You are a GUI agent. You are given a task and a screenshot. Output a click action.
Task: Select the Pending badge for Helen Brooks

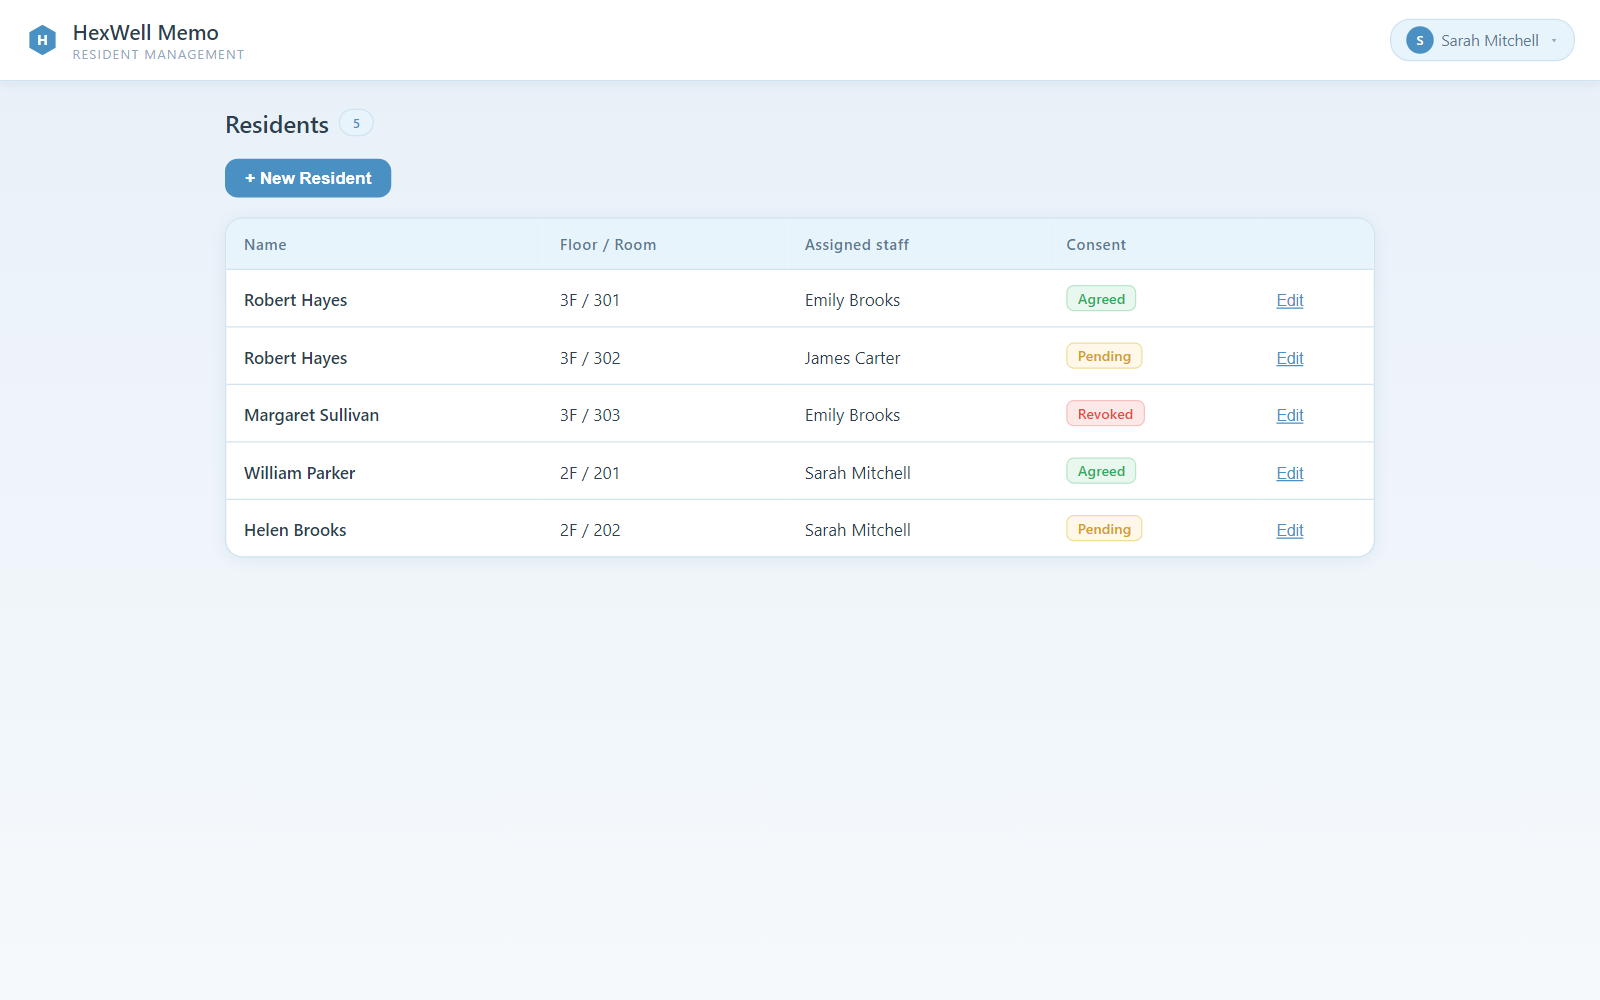coord(1104,529)
